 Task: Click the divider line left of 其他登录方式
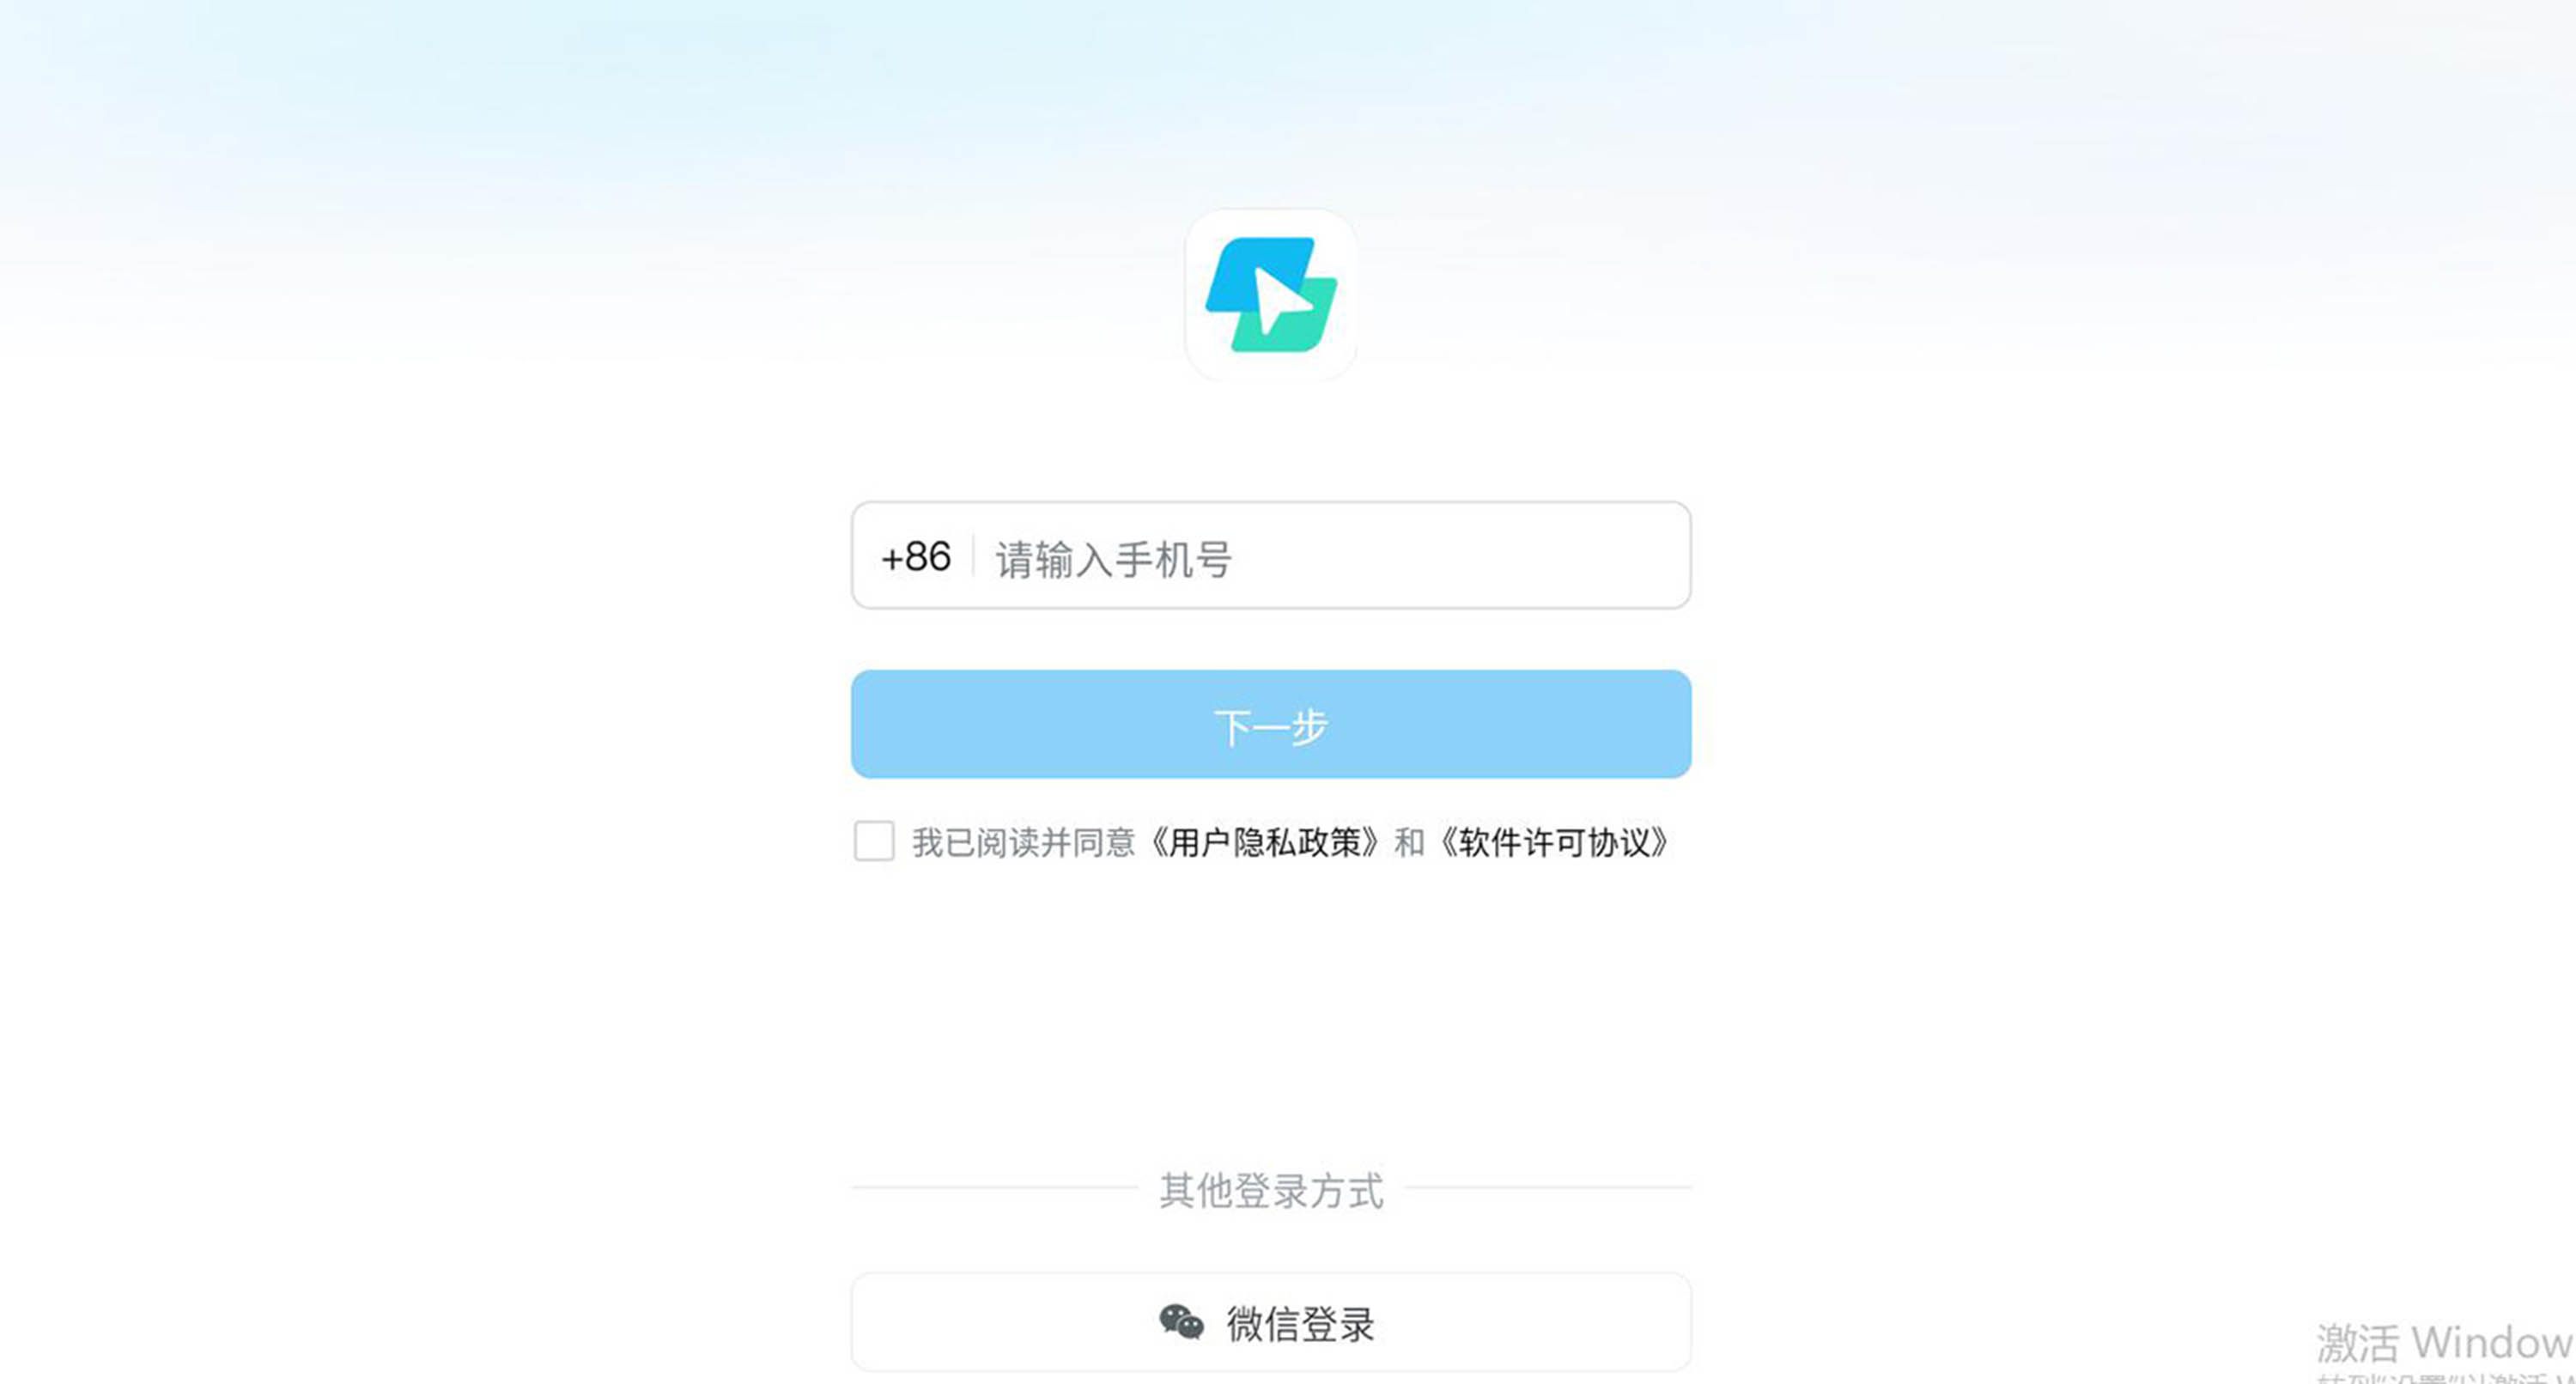point(995,1188)
